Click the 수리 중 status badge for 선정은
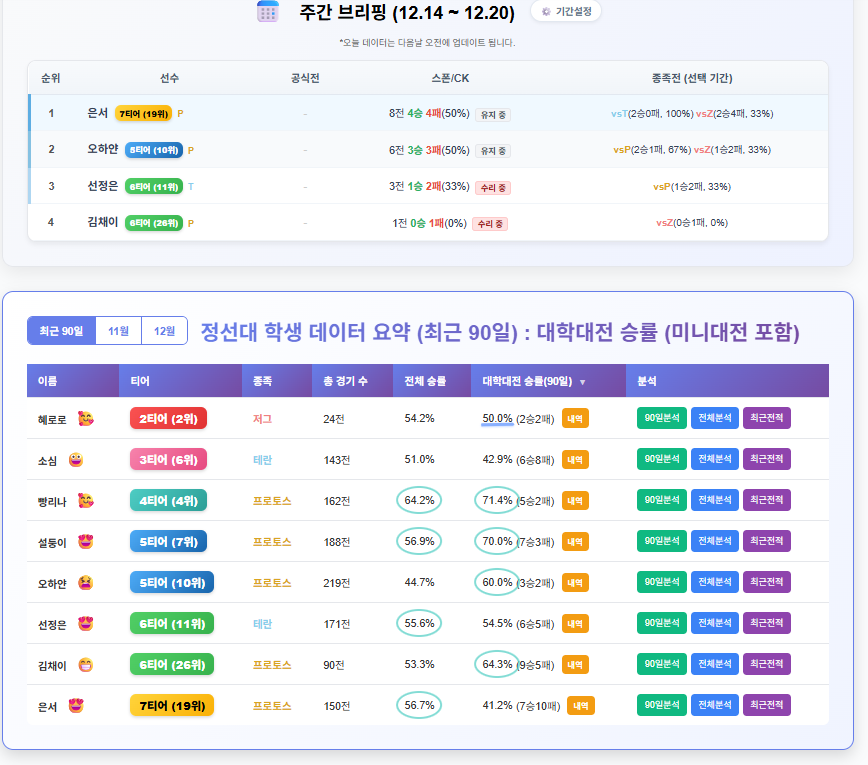Image resolution: width=868 pixels, height=765 pixels. (492, 187)
